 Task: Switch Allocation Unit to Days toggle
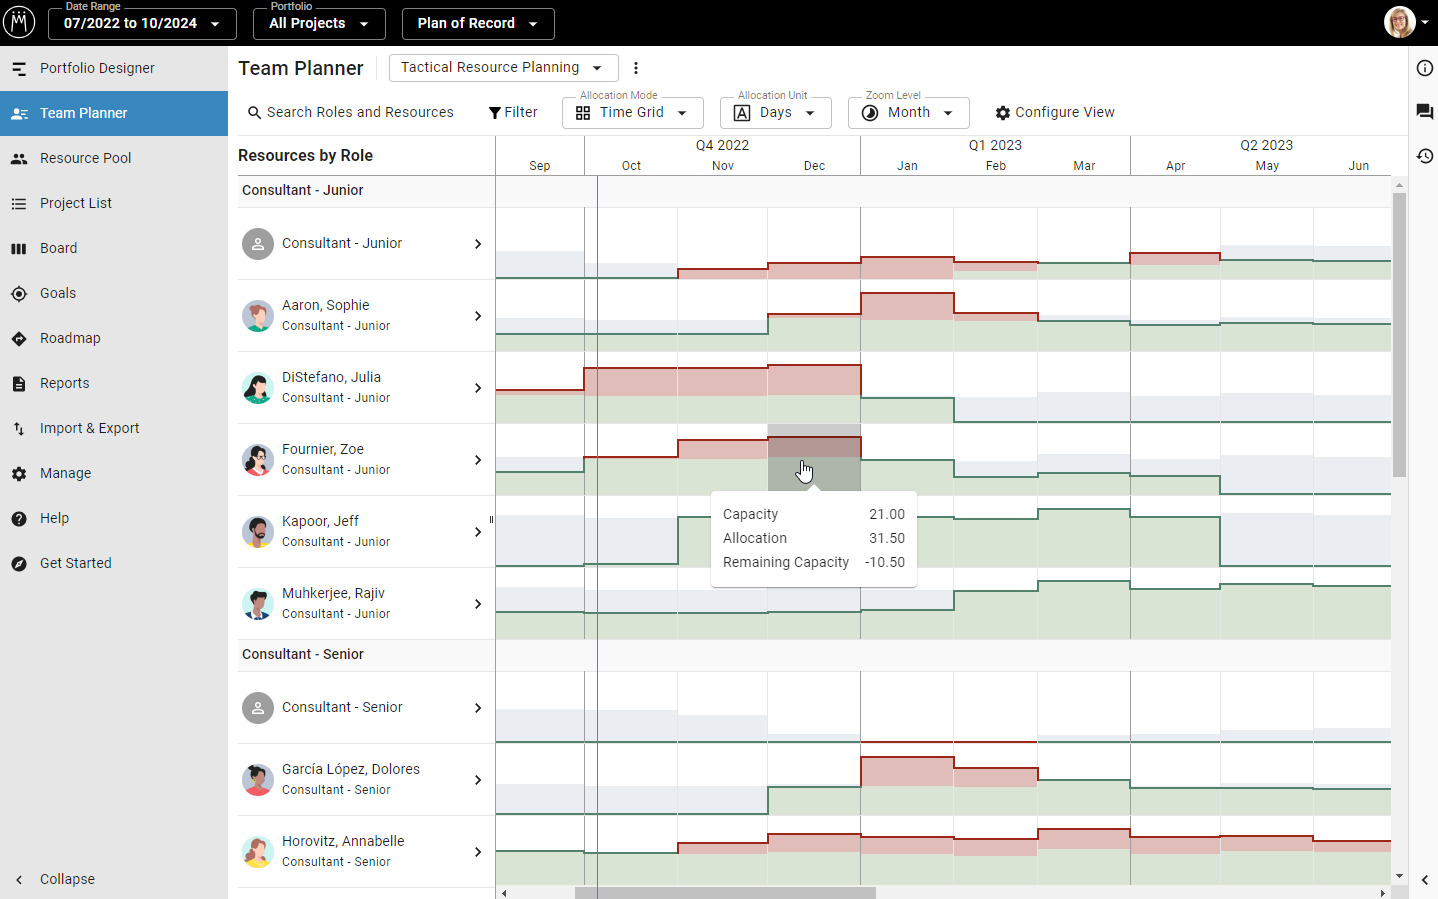pyautogui.click(x=776, y=113)
